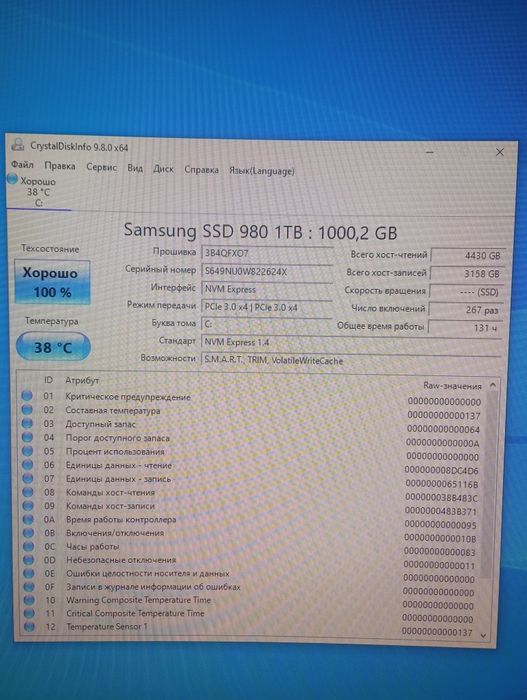The image size is (527, 700).
Task: Open the Сервис menu
Action: 101,167
